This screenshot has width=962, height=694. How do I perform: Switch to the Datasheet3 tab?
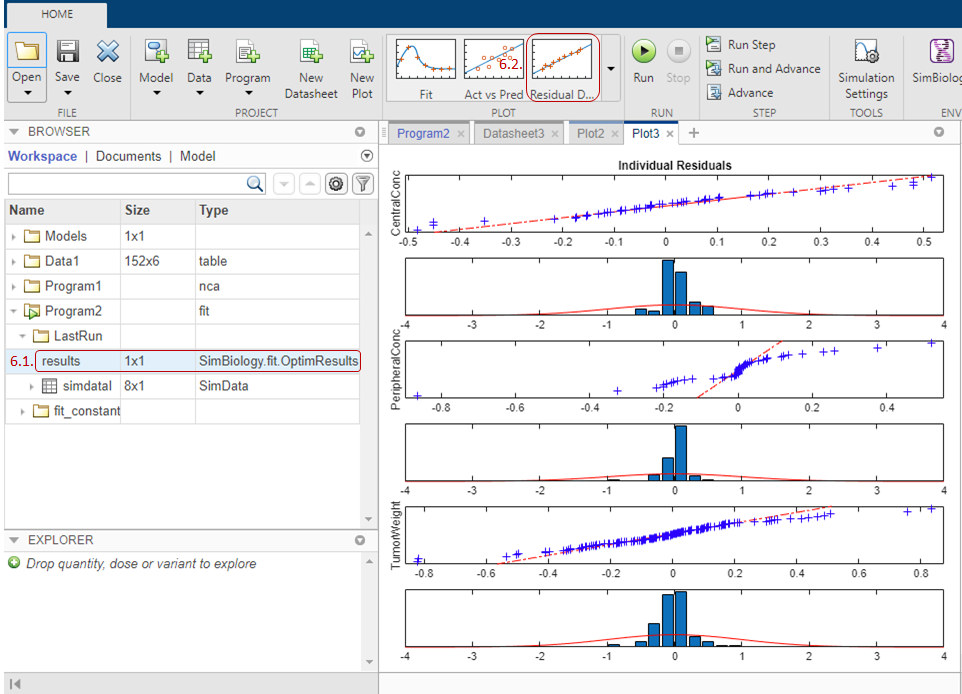(x=513, y=133)
